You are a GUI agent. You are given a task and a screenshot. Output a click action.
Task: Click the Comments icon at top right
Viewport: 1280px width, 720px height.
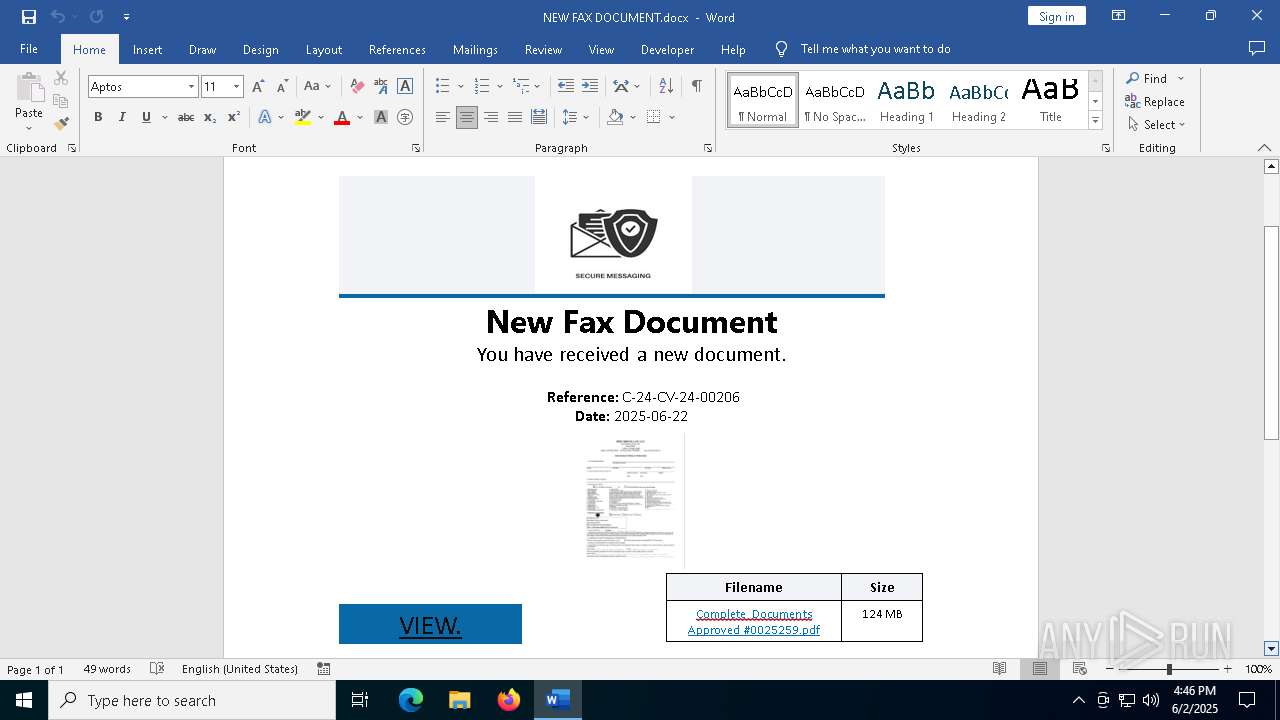click(x=1257, y=49)
